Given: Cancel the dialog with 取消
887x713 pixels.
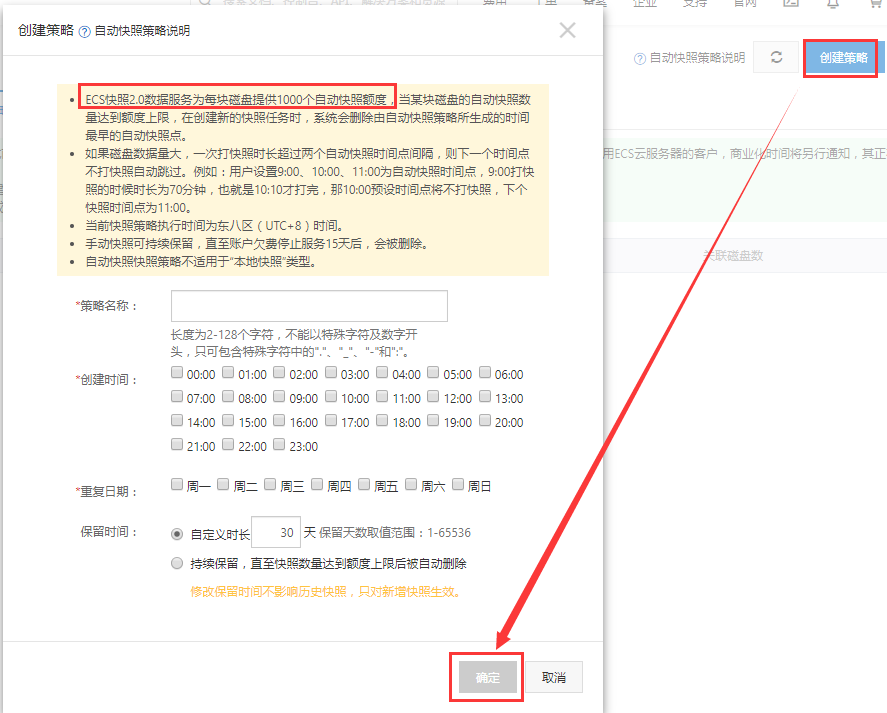Looking at the screenshot, I should 554,677.
